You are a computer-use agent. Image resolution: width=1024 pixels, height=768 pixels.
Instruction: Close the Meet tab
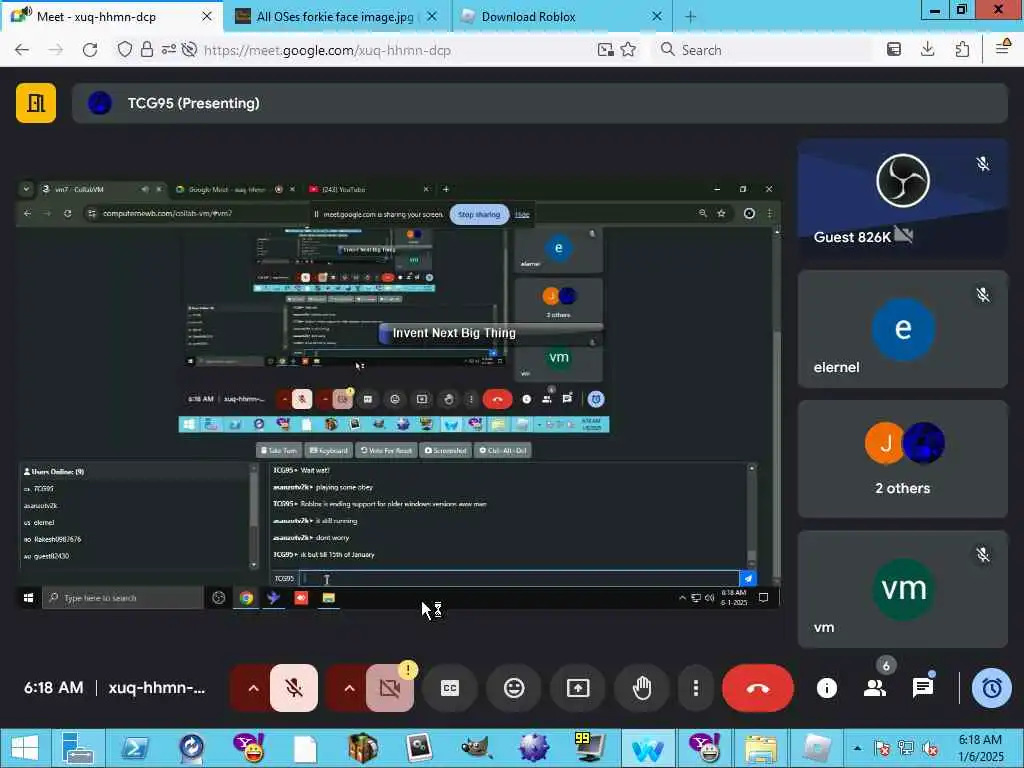pos(207,16)
